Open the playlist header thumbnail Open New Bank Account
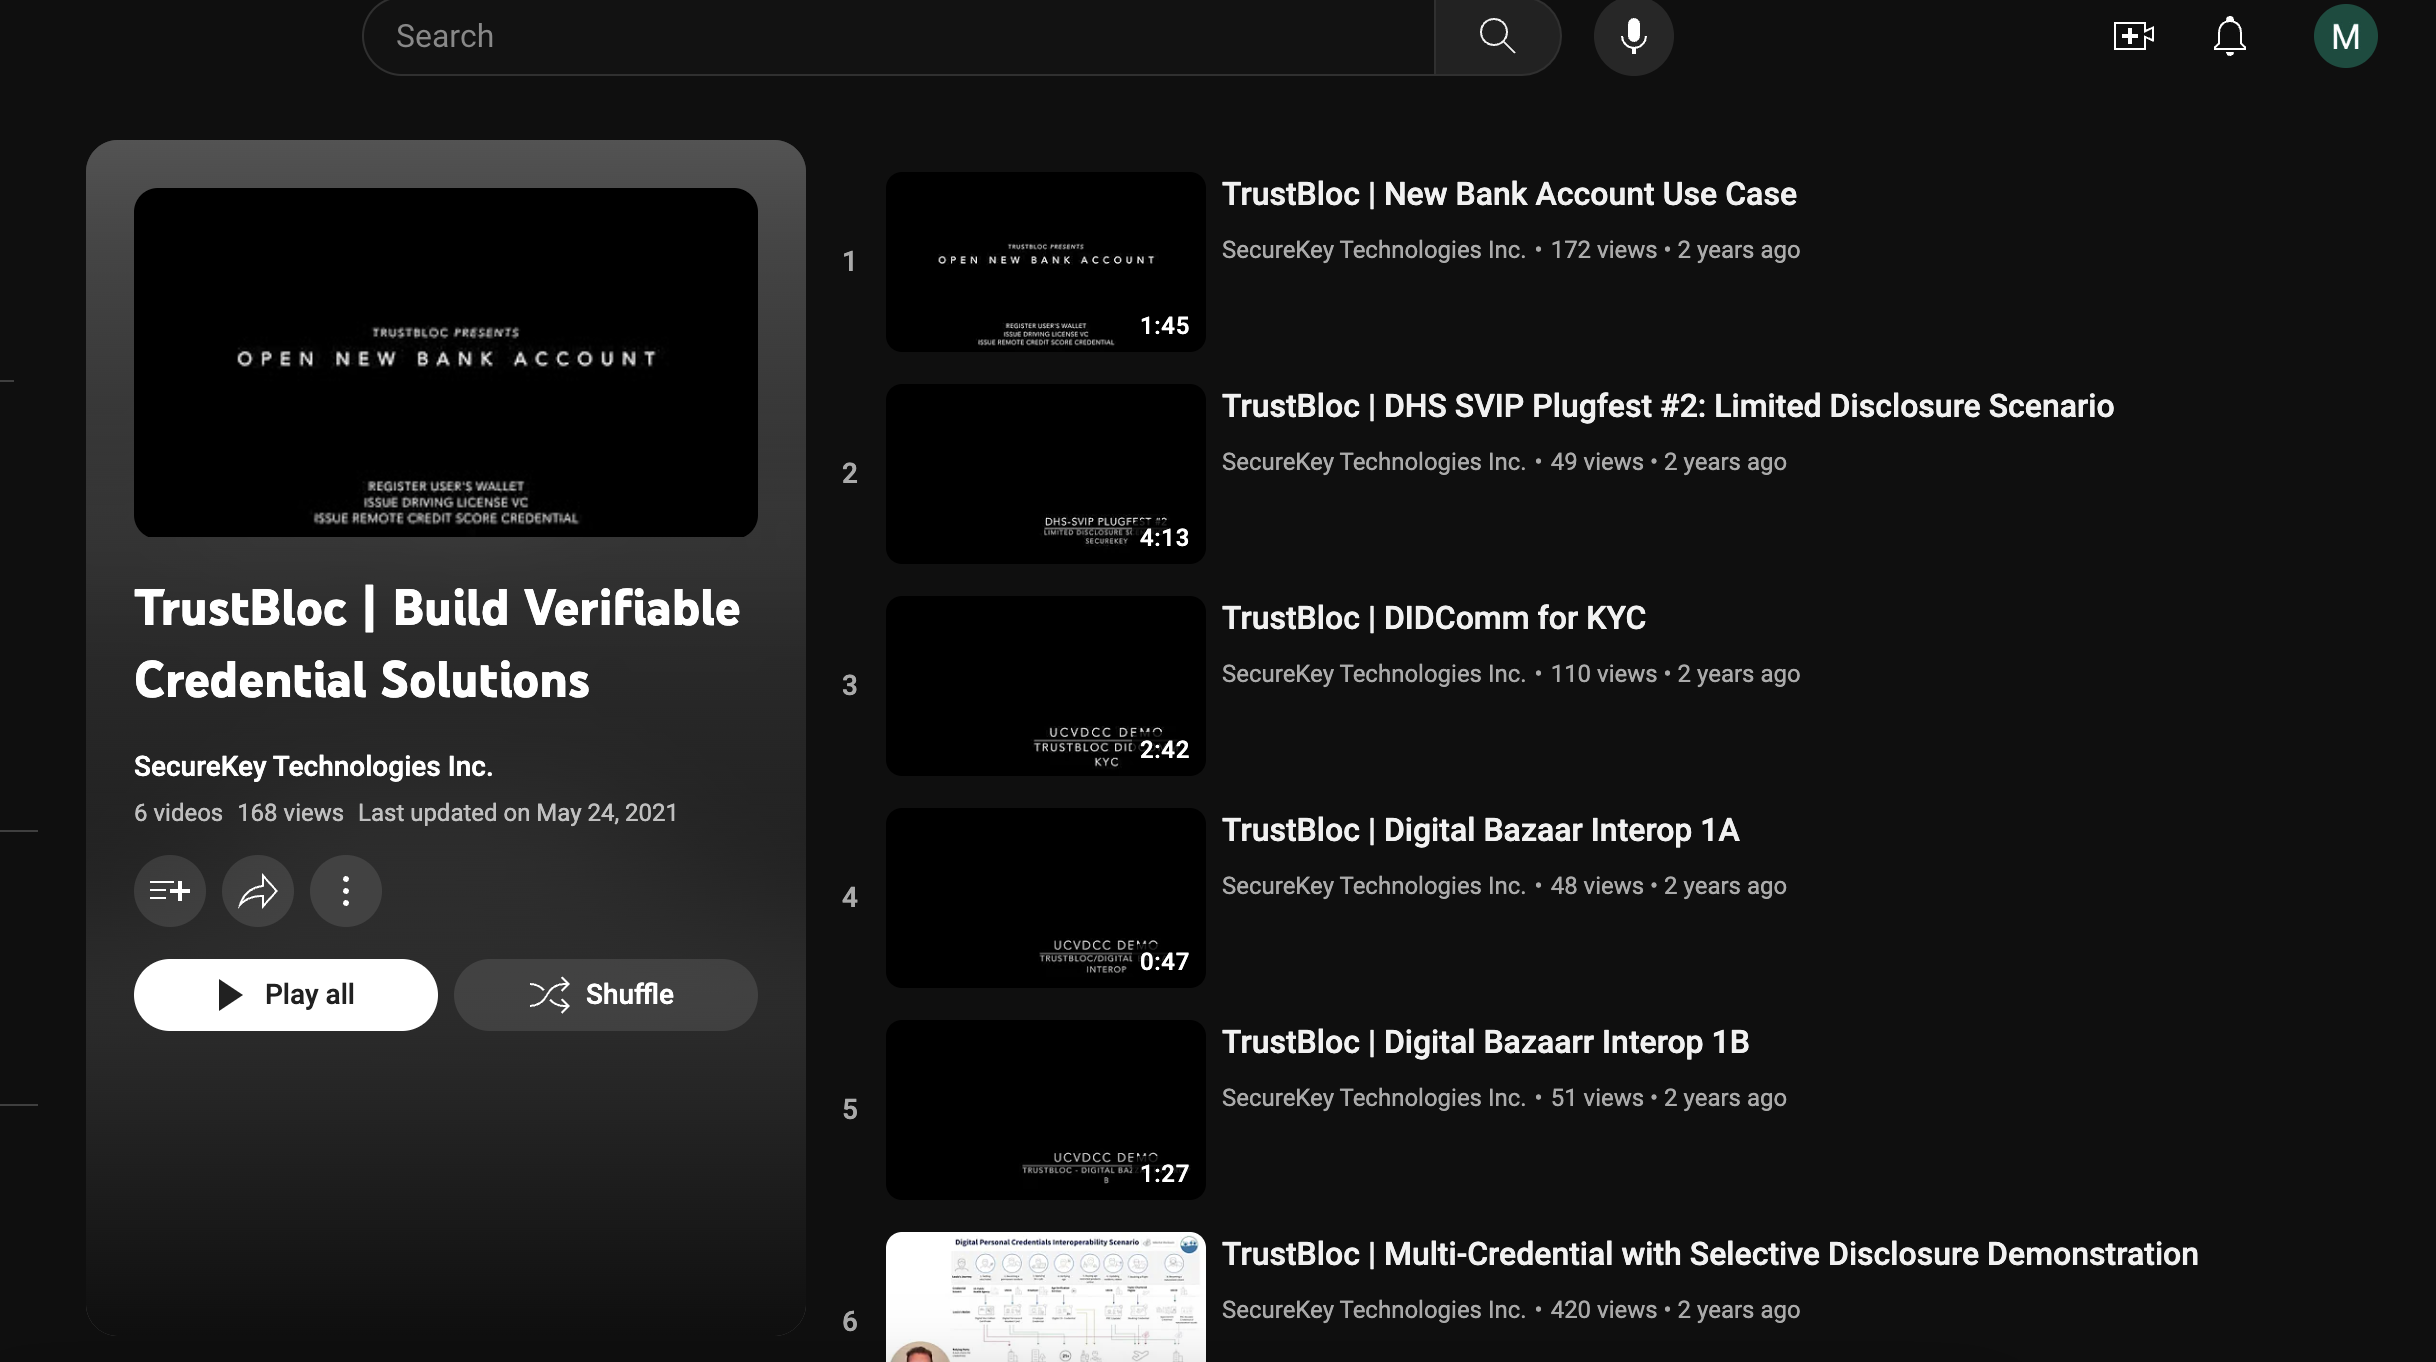 point(446,362)
